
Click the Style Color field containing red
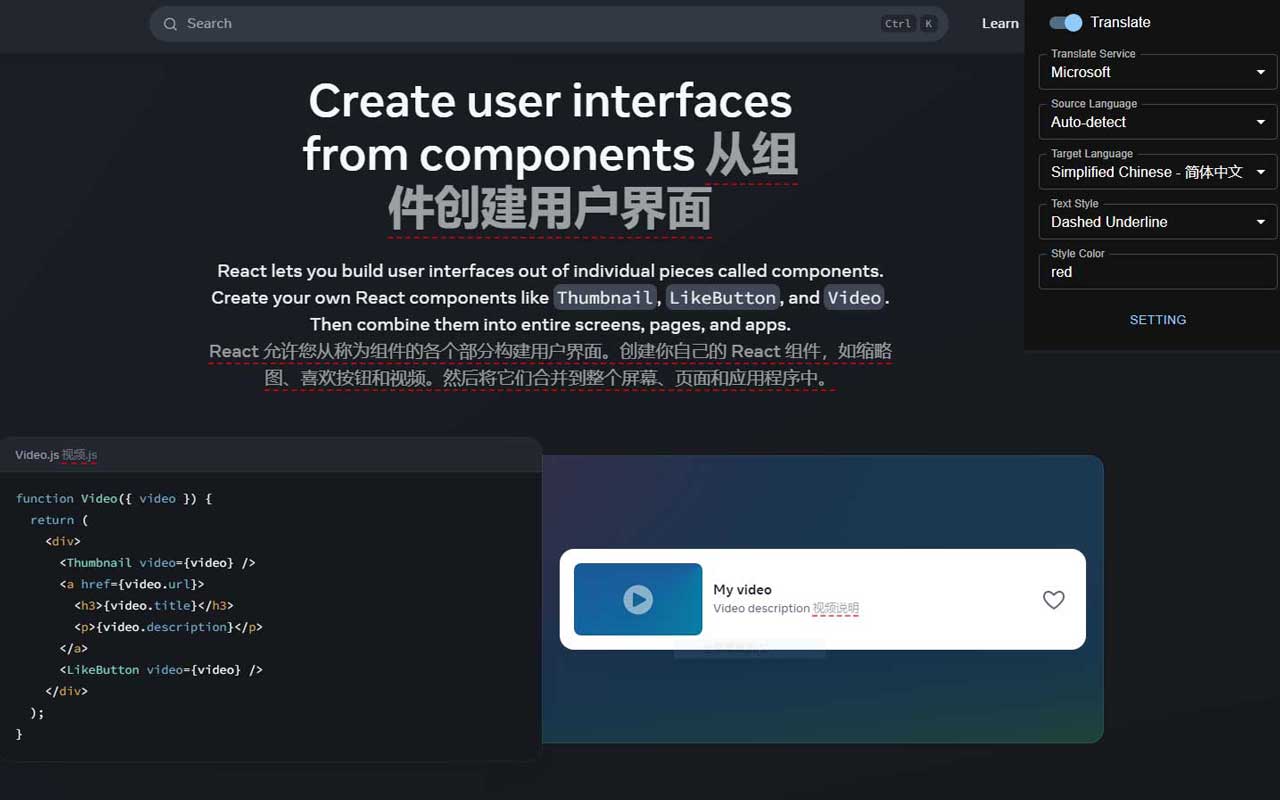coord(1157,272)
